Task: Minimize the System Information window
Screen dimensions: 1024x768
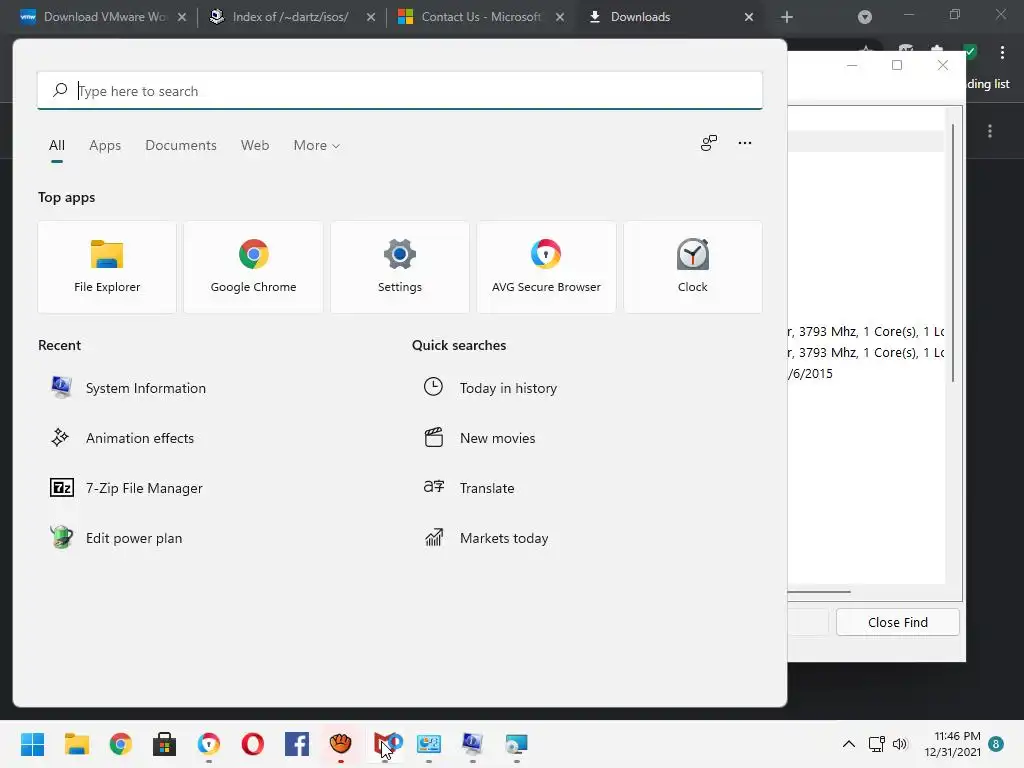Action: pyautogui.click(x=852, y=65)
